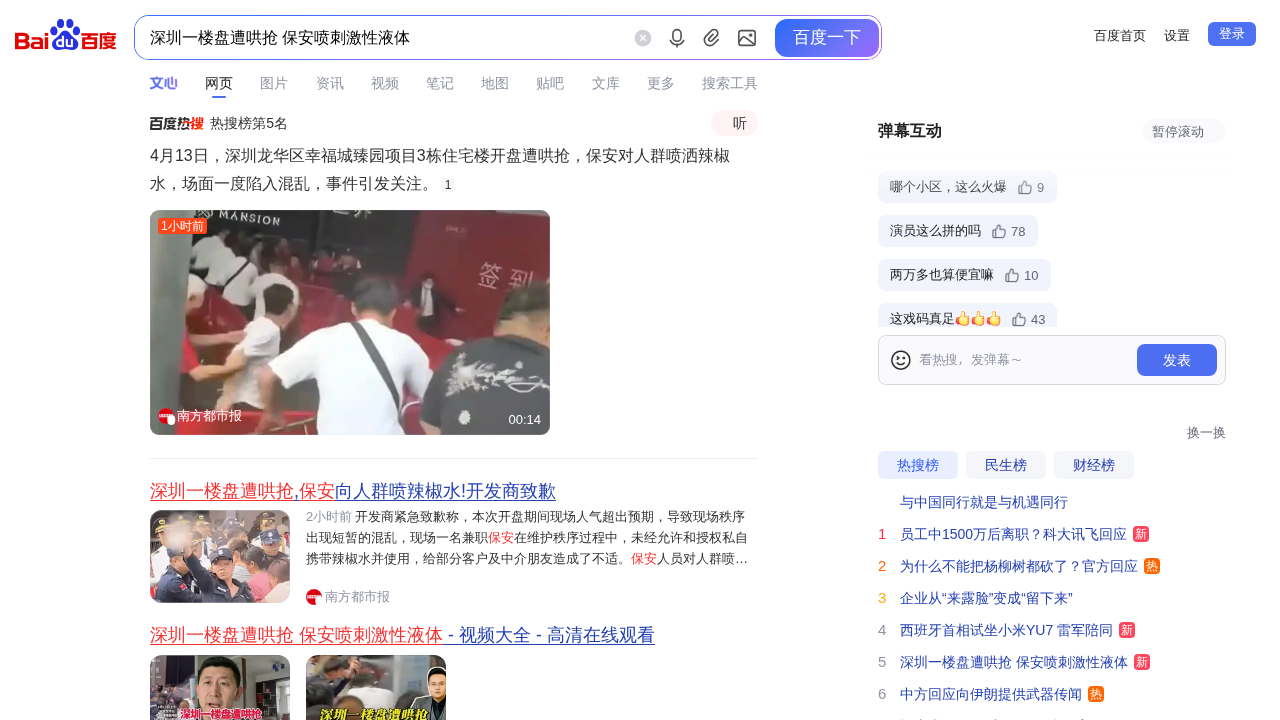Attach a file using paperclip icon
Screen dimensions: 1280x720
point(711,38)
